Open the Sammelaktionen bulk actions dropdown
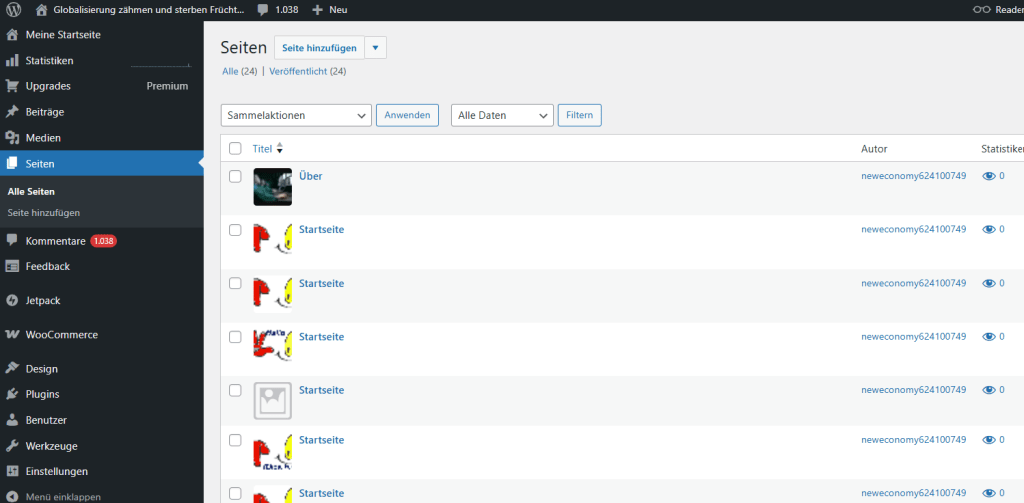 click(x=296, y=115)
